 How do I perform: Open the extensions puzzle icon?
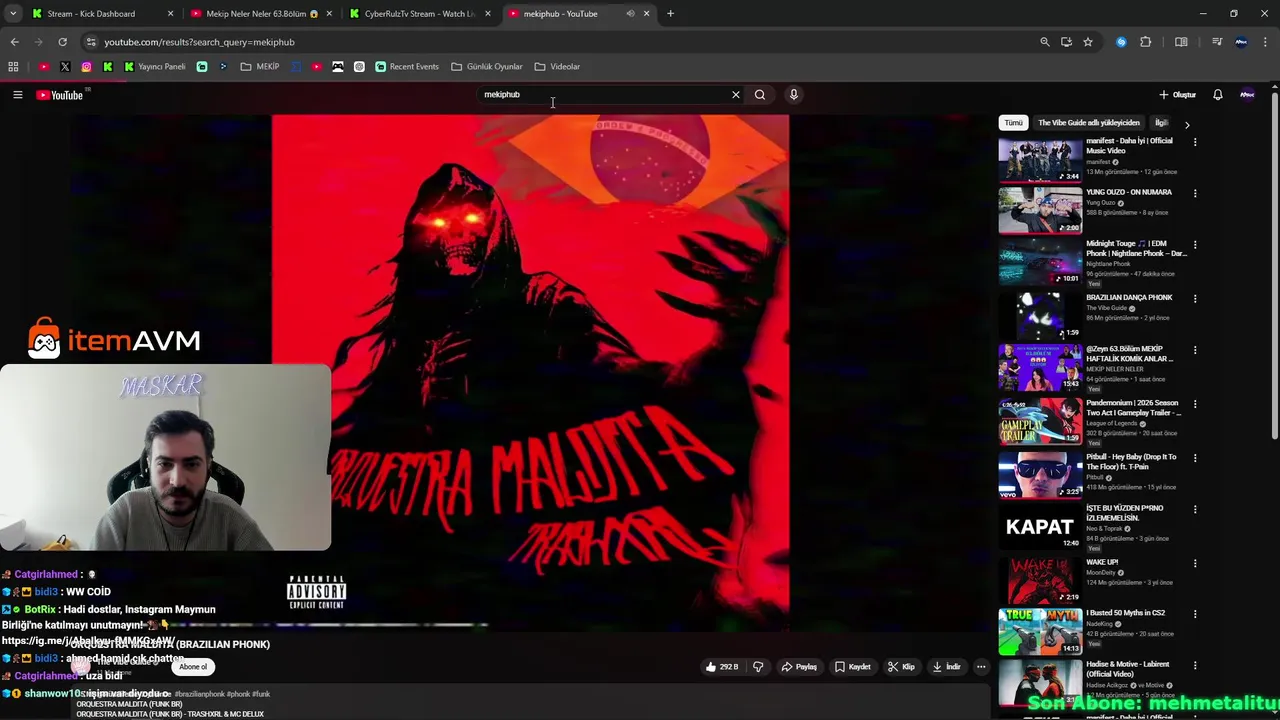(x=1146, y=42)
